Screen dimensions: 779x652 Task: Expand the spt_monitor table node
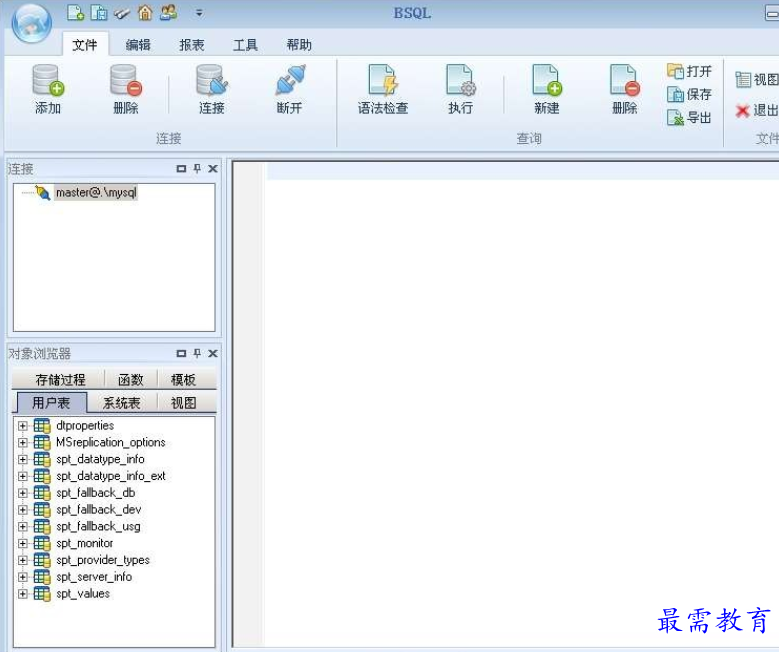point(22,543)
